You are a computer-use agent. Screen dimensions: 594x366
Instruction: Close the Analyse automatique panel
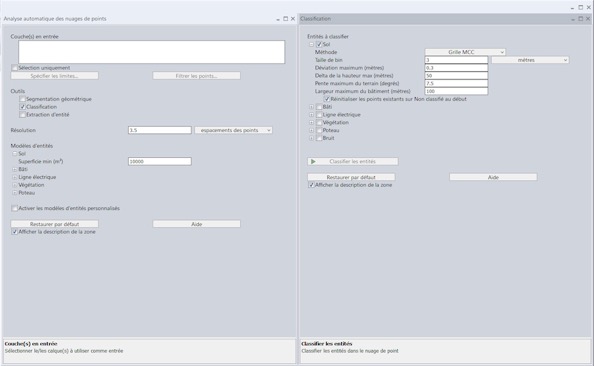[x=293, y=19]
